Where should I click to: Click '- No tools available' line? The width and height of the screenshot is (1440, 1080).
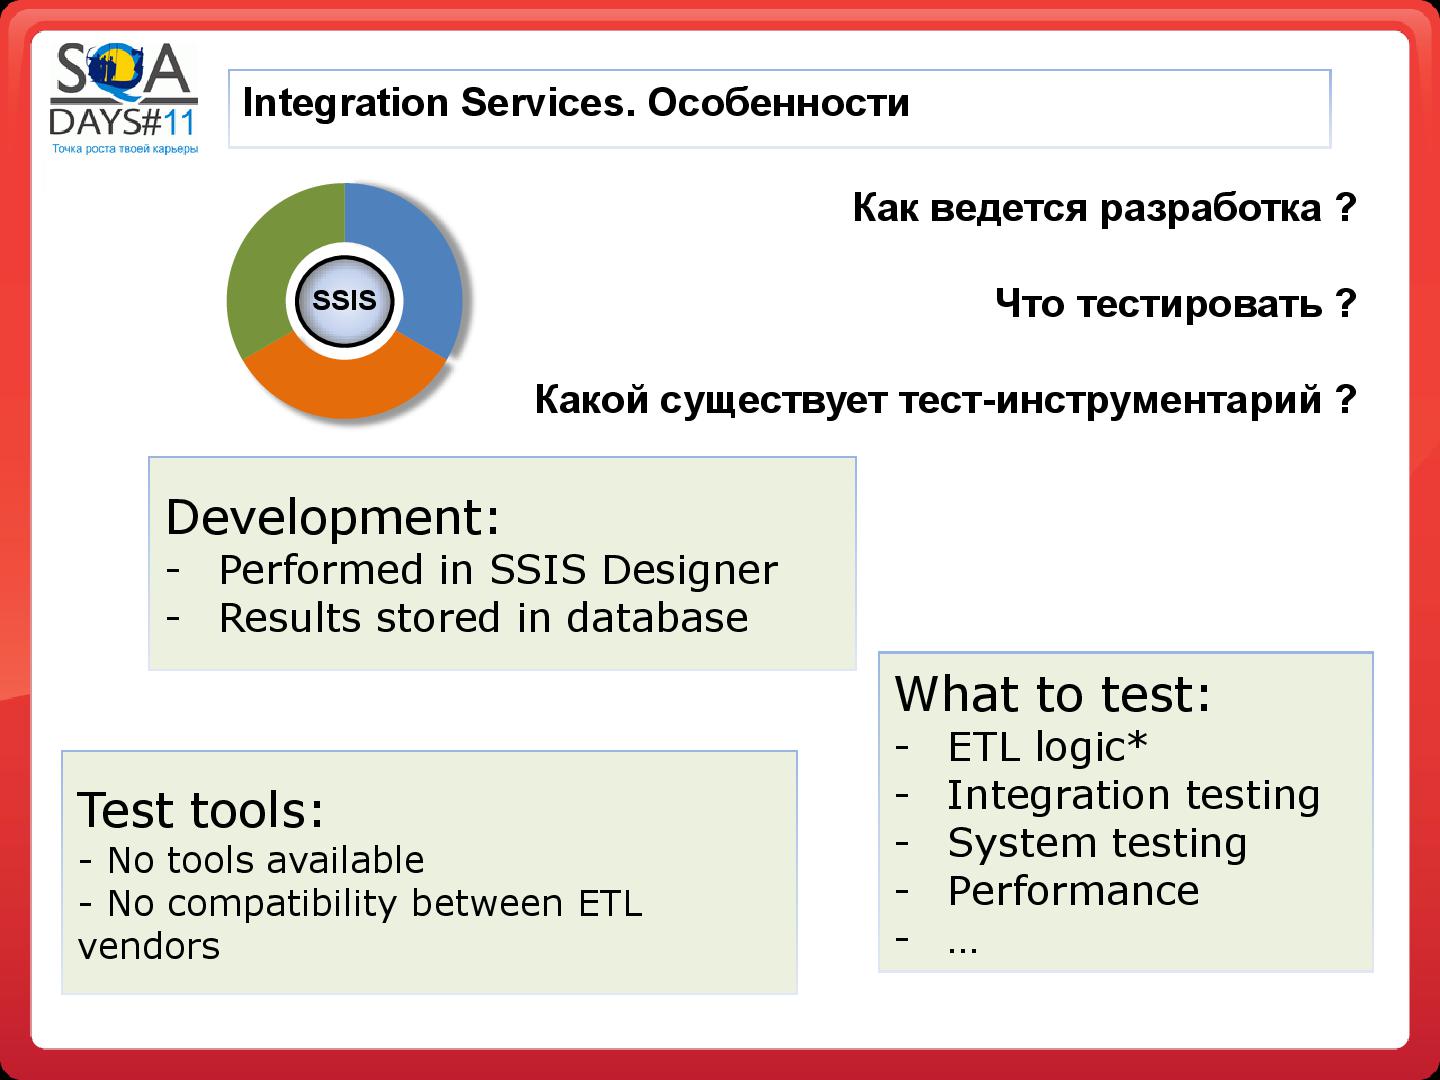pyautogui.click(x=251, y=860)
